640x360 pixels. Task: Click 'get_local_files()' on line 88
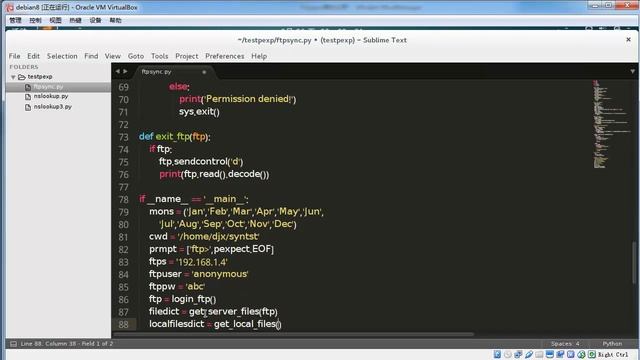pos(248,324)
